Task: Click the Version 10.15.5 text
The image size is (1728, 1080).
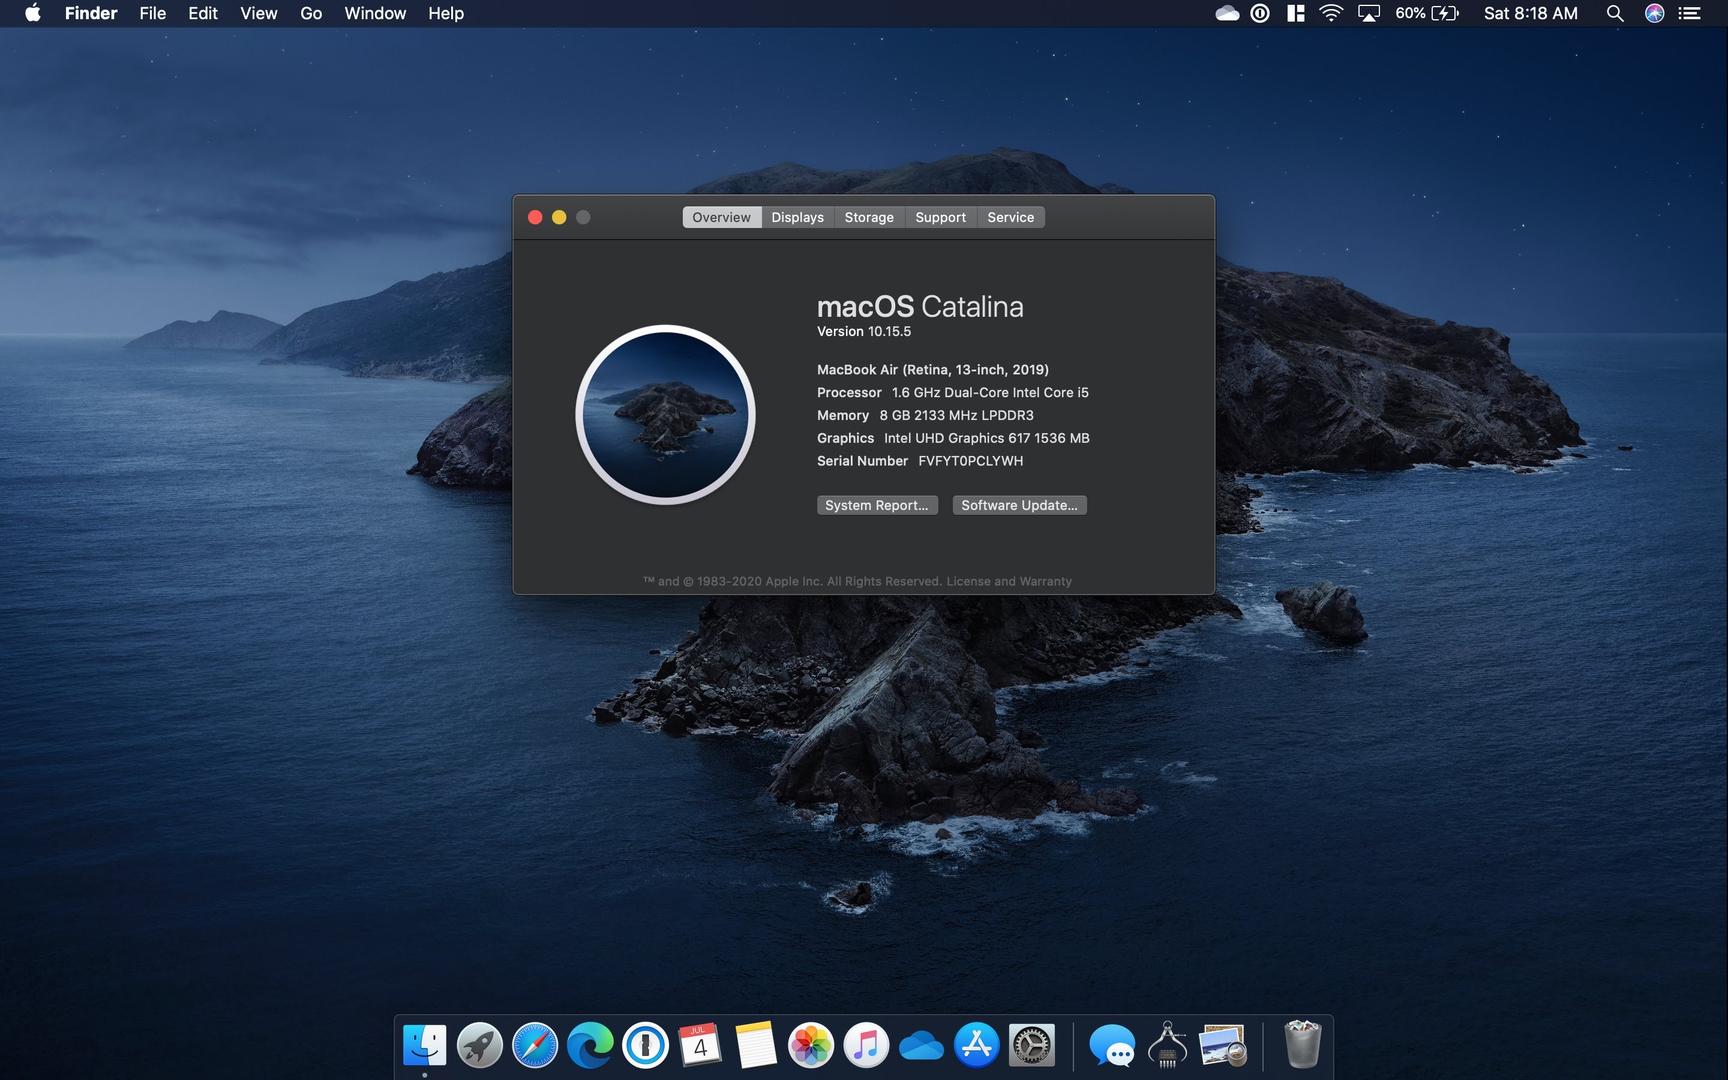Action: [x=864, y=331]
